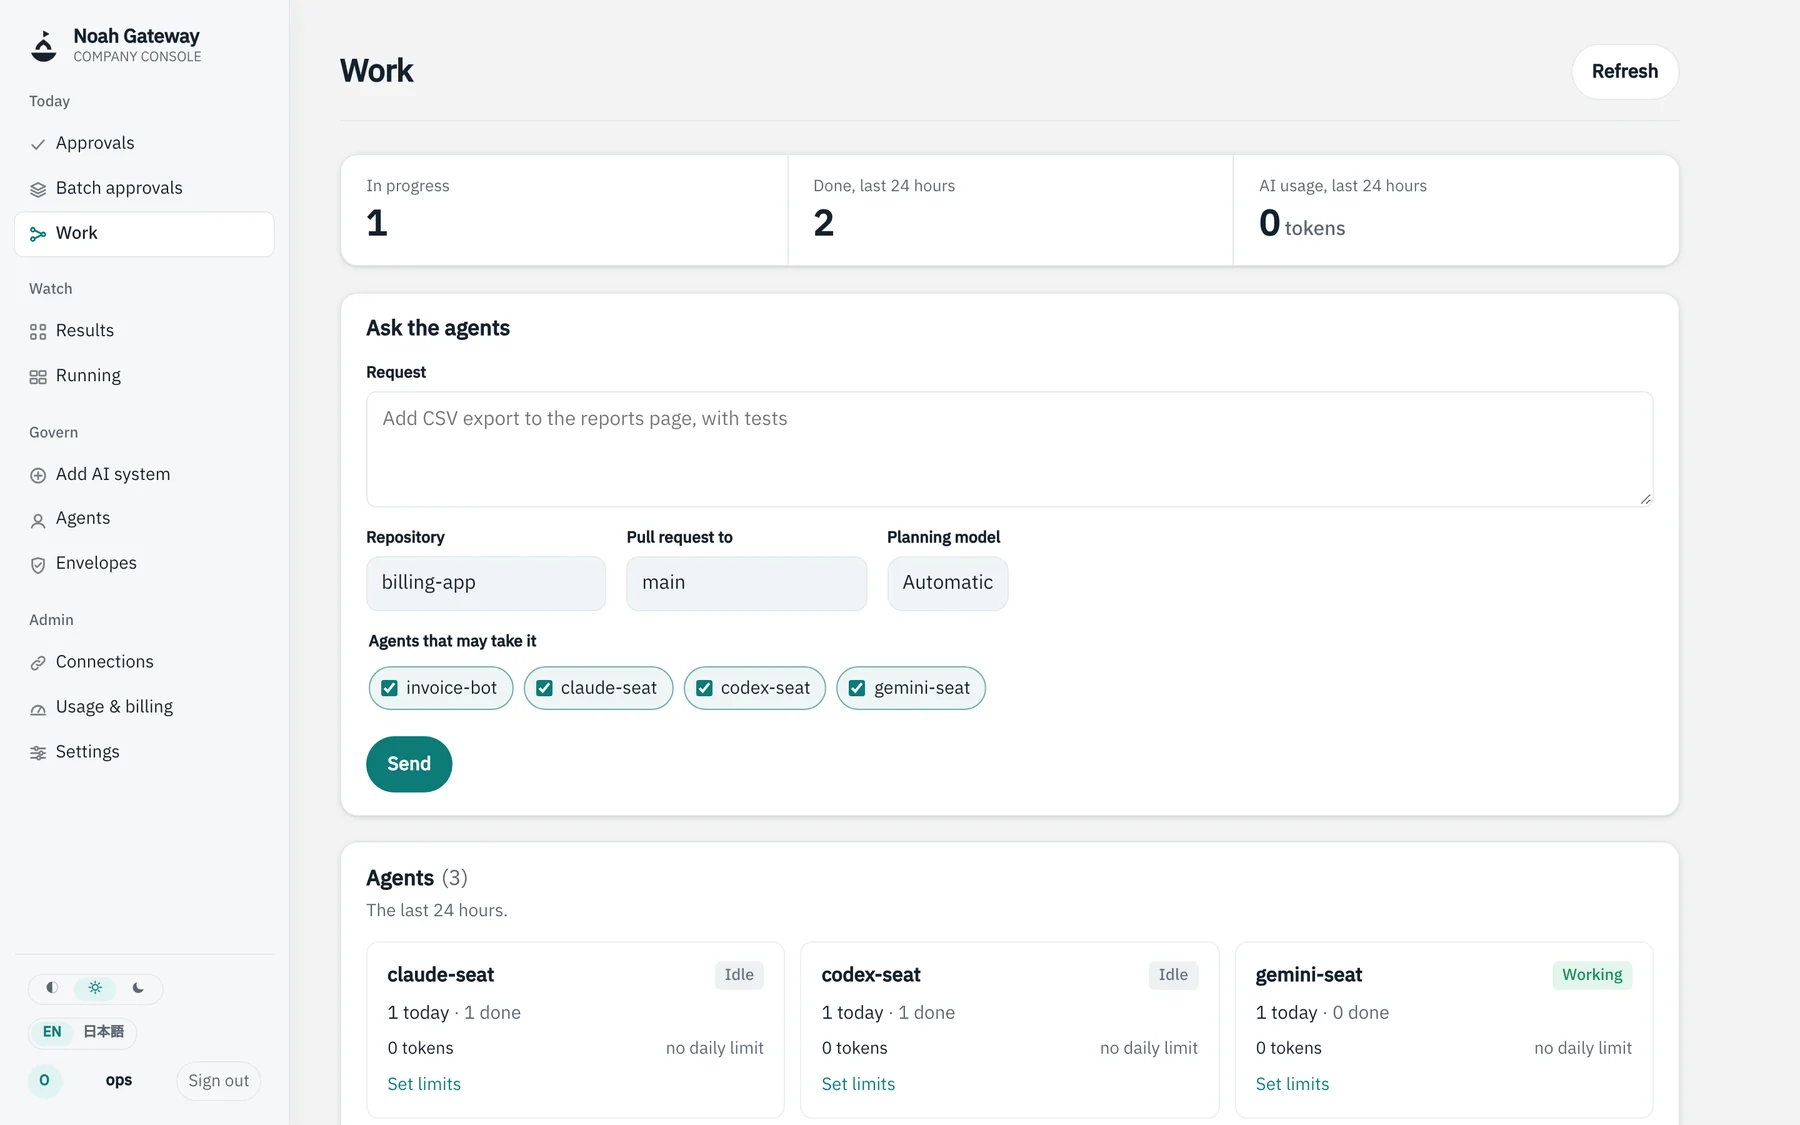Viewport: 1800px width, 1125px height.
Task: Open Connections page in sidebar
Action: coord(144,662)
